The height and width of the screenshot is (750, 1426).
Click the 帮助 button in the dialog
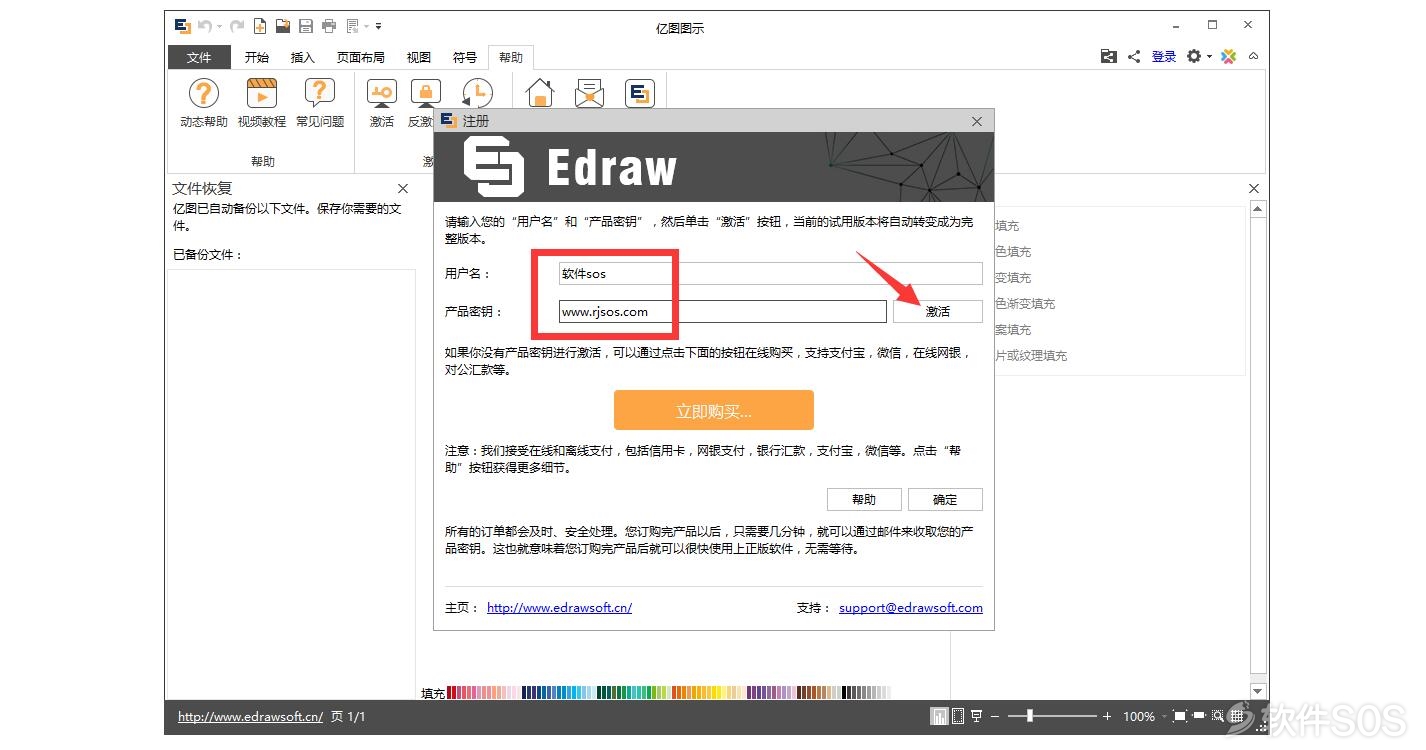864,499
